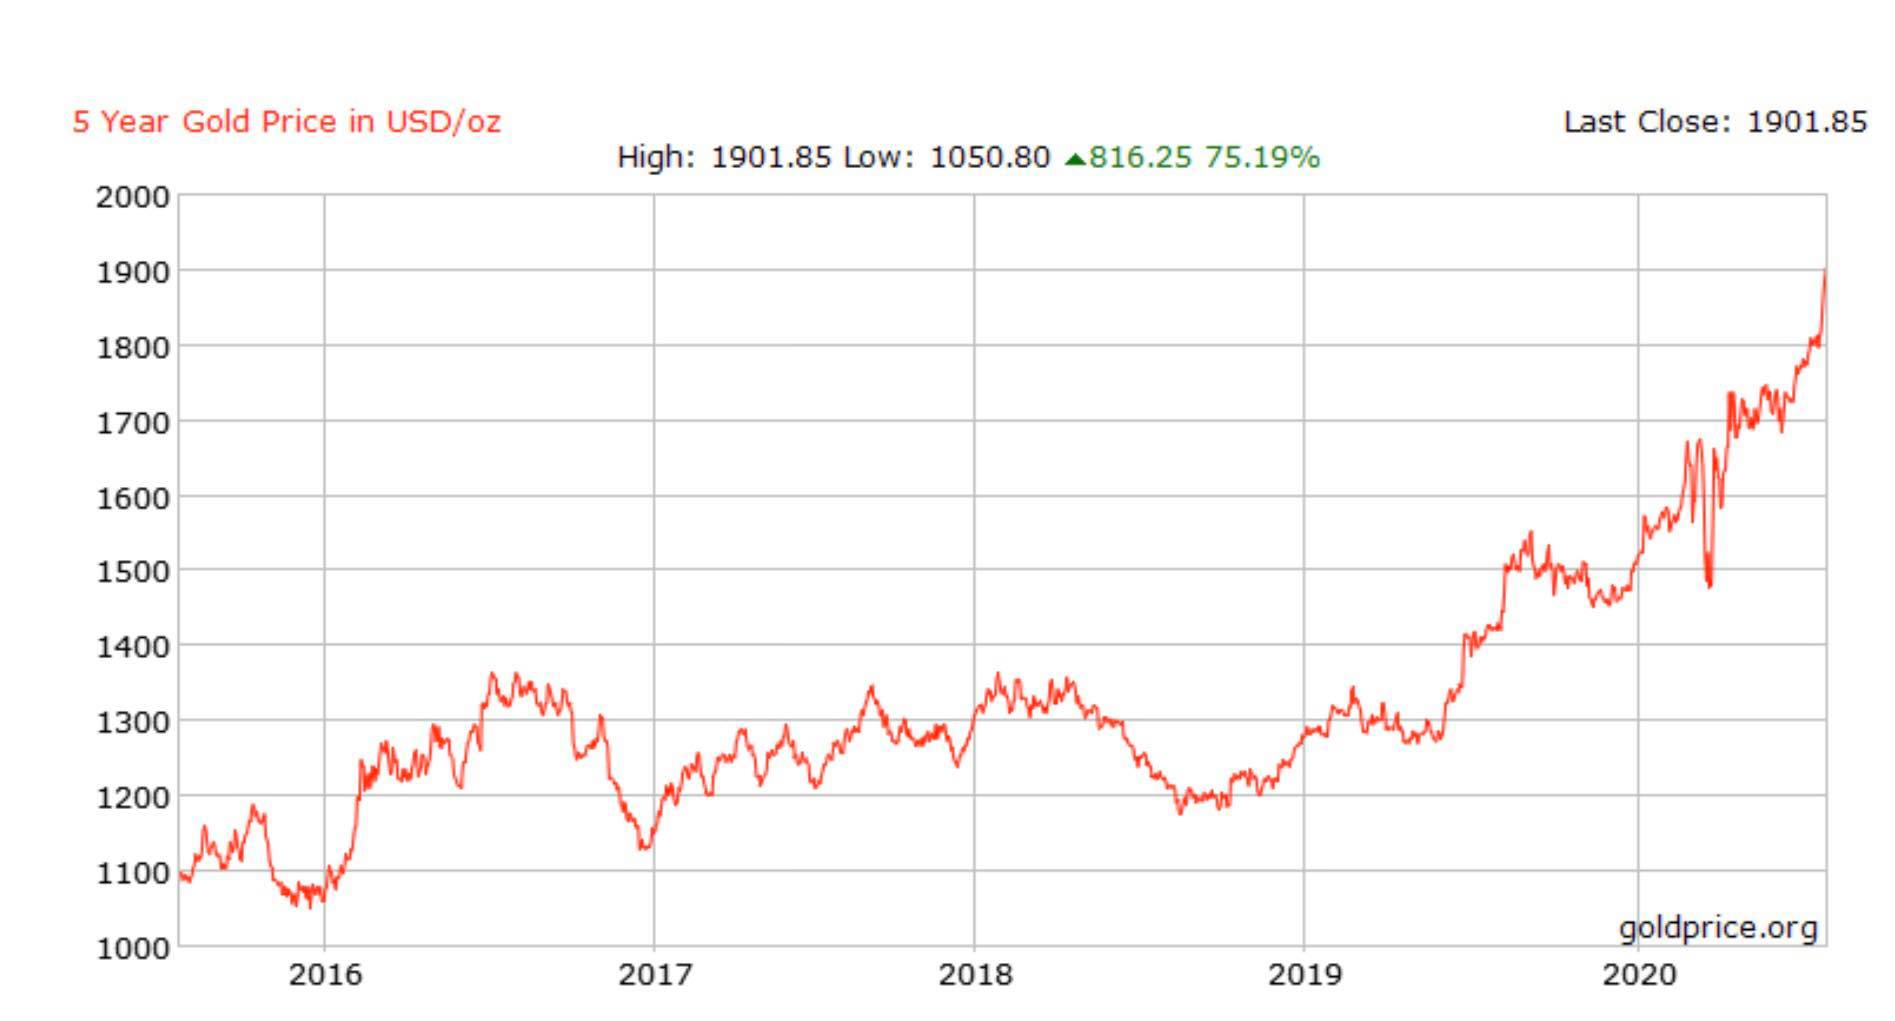The image size is (1895, 1021).
Task: Click the green up-arrow change indicator
Action: 1075,159
